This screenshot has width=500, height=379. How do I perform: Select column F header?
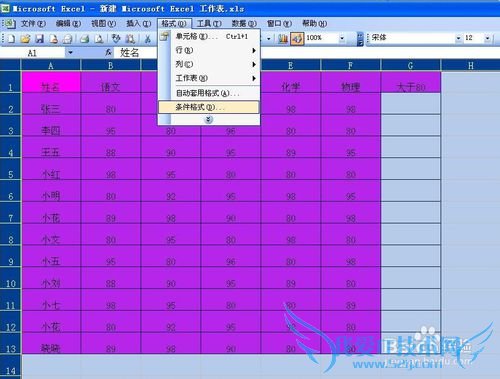(x=350, y=65)
